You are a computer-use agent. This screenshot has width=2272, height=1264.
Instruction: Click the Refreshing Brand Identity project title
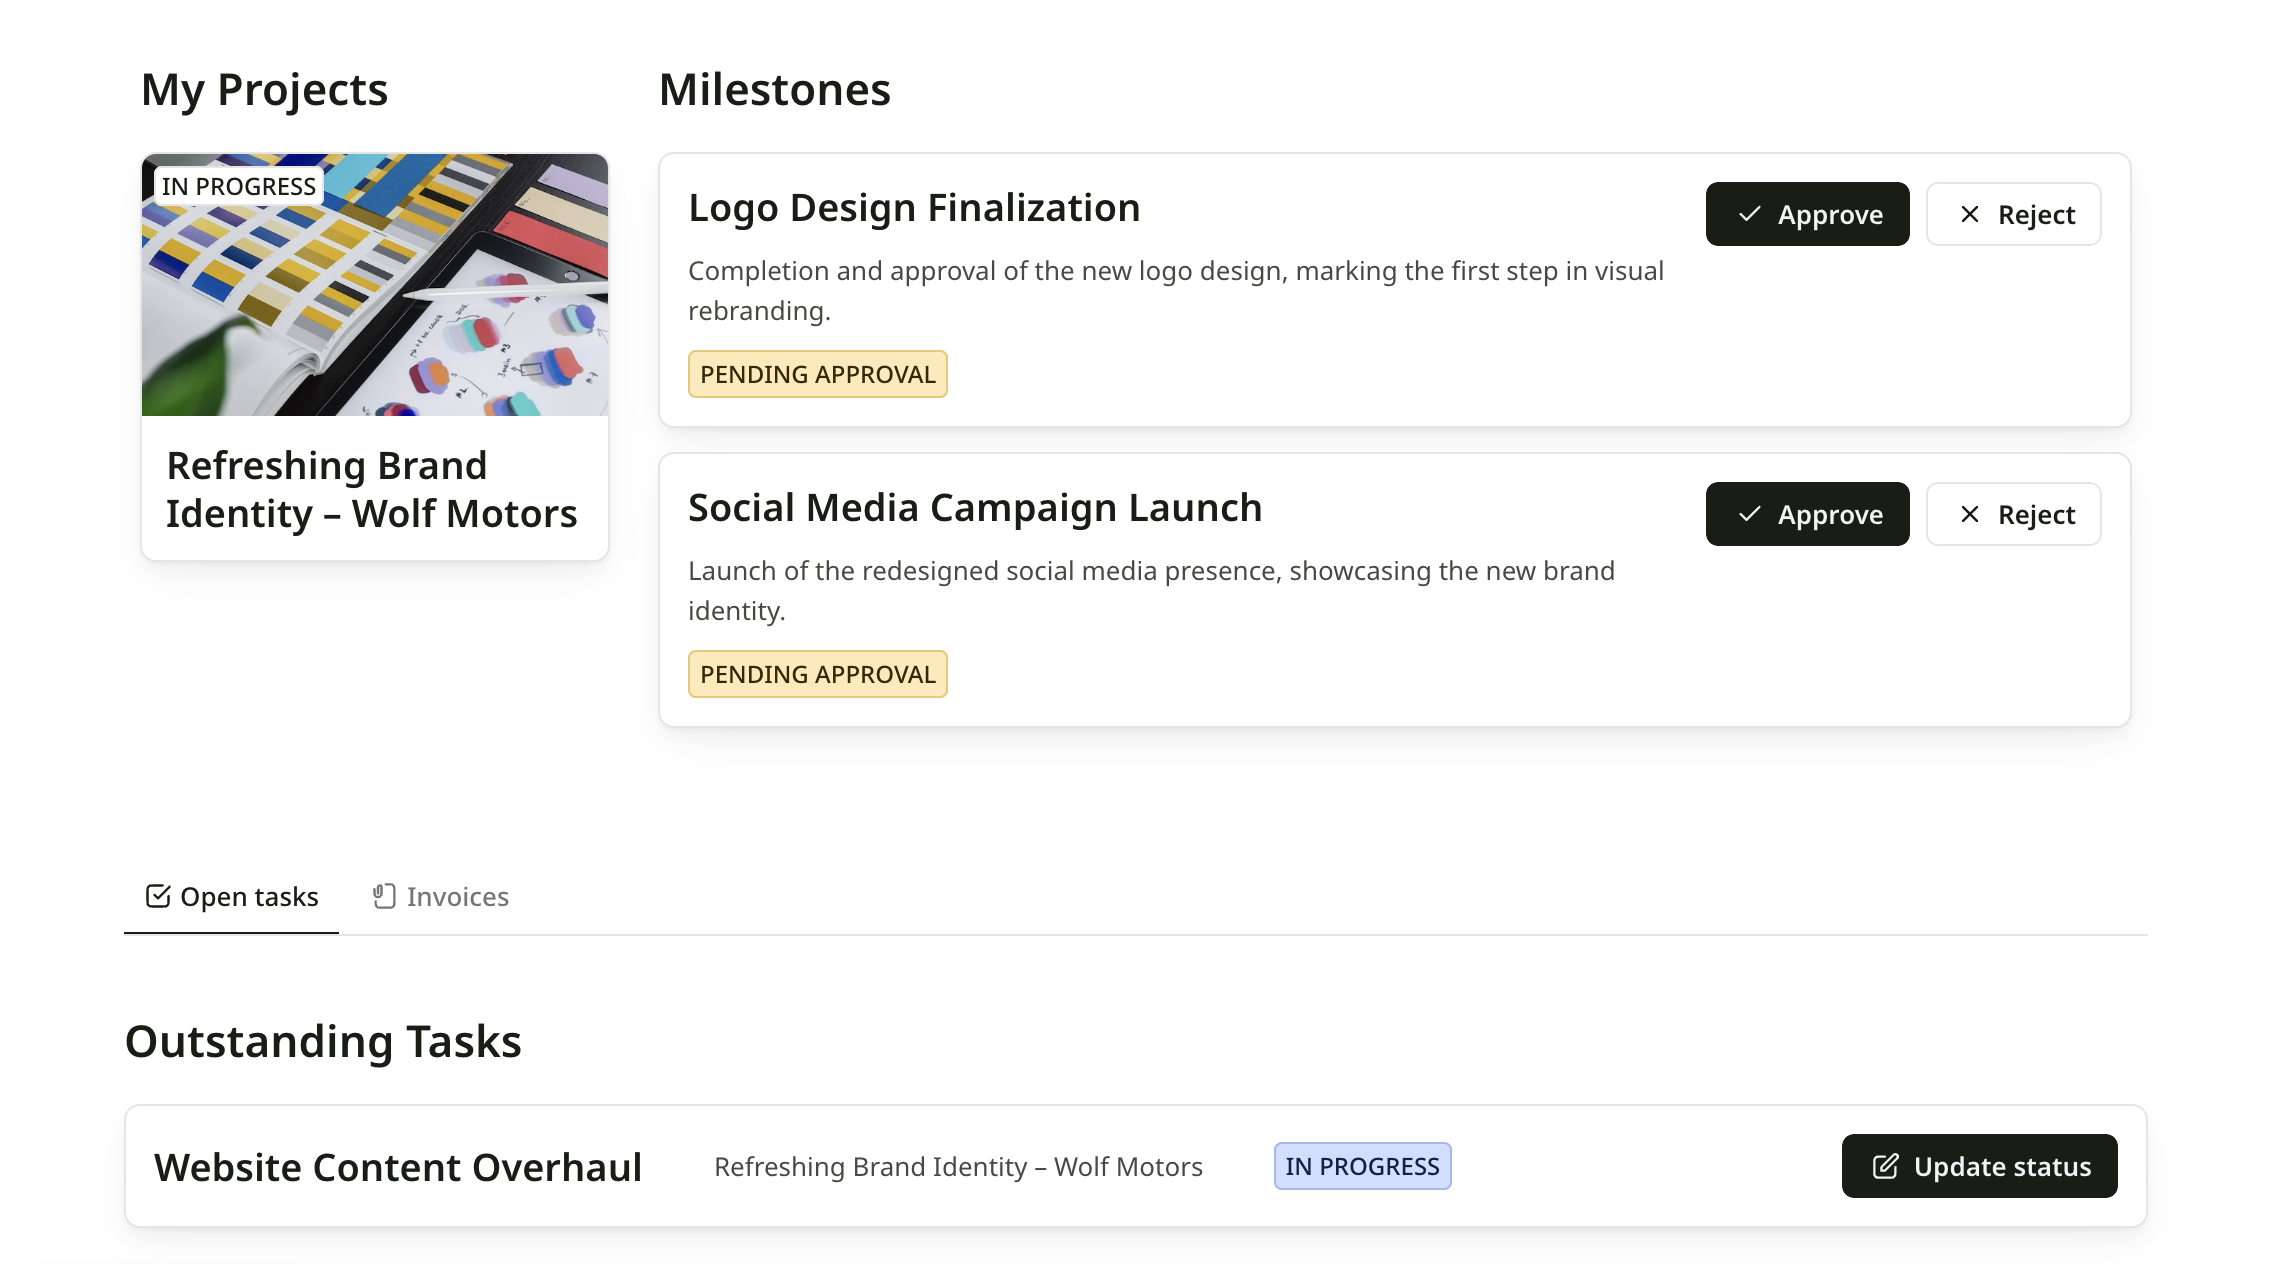pyautogui.click(x=371, y=490)
